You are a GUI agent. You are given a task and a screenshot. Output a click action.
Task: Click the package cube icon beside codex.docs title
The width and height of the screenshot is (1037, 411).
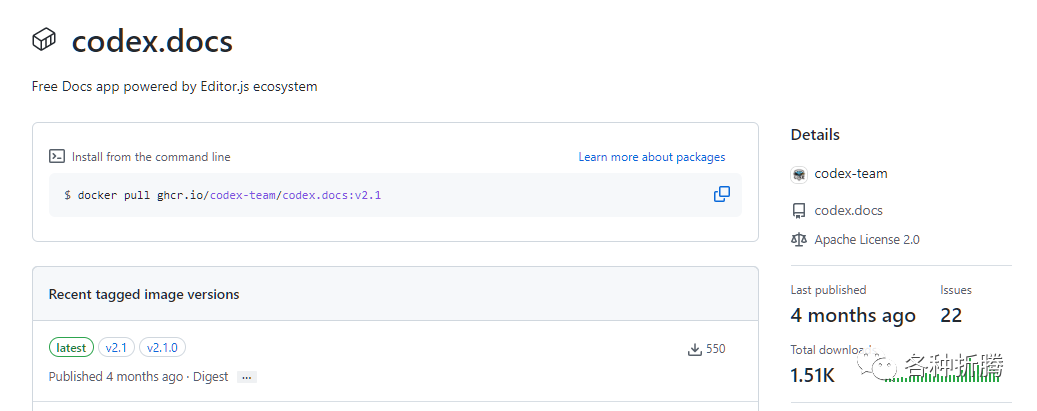44,39
